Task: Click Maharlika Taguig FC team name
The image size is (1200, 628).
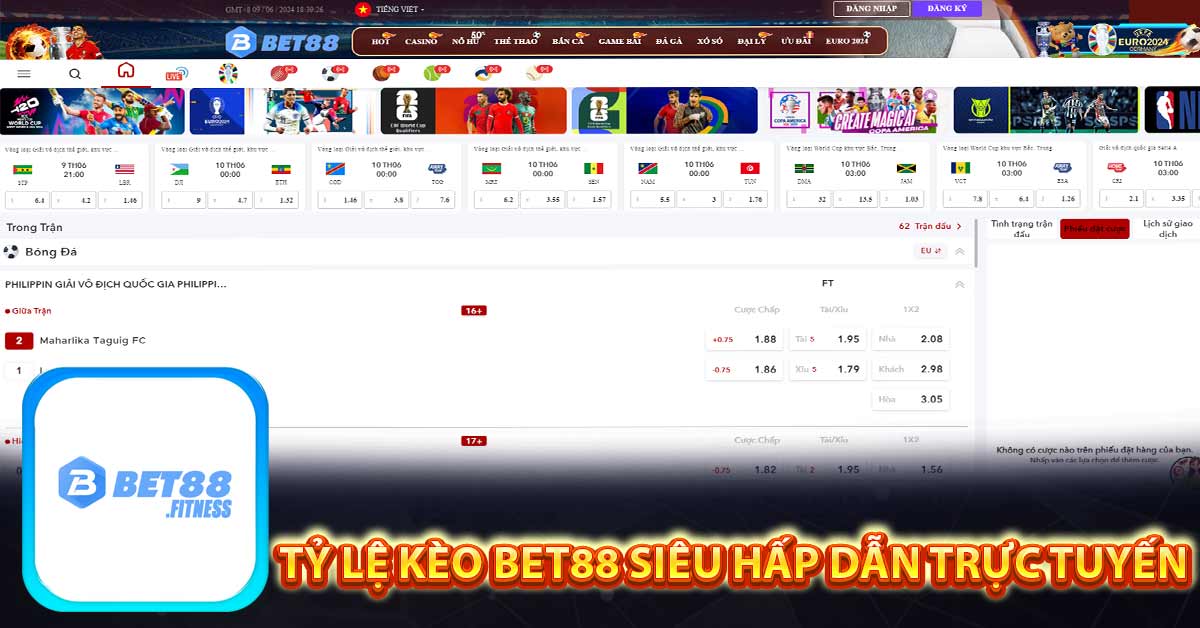Action: point(93,341)
